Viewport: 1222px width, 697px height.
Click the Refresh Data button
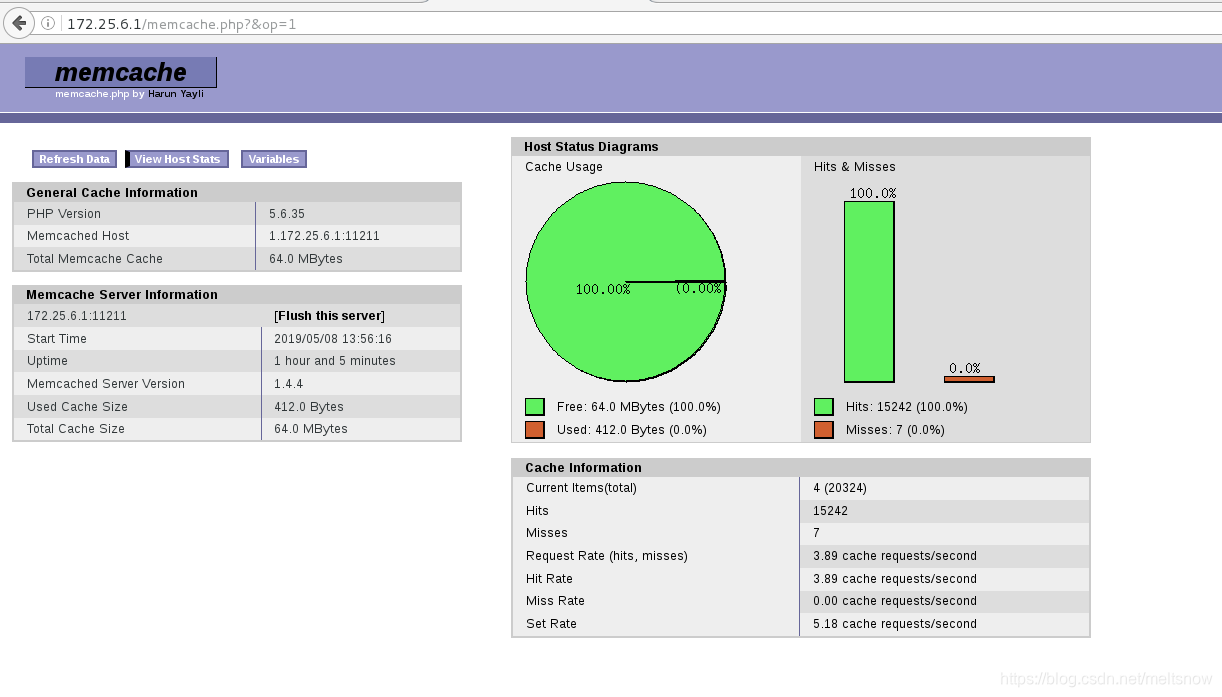click(74, 159)
